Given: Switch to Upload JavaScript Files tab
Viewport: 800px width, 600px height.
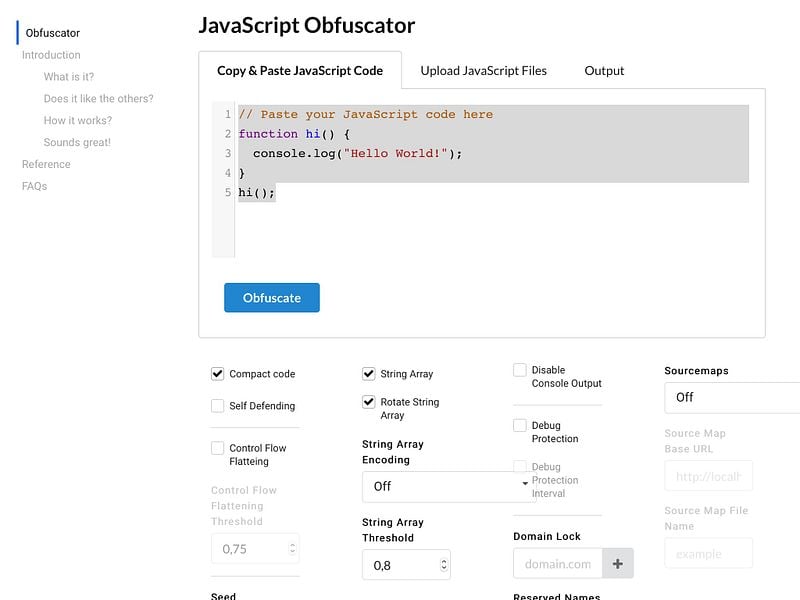Looking at the screenshot, I should tap(483, 71).
